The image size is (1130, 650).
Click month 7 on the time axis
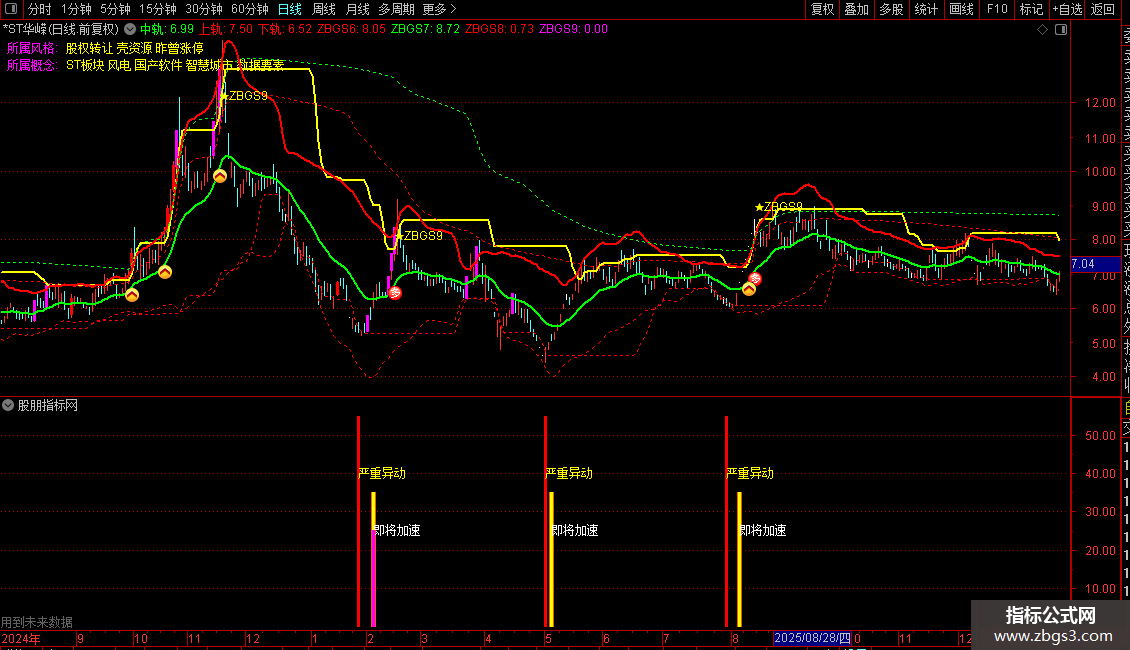(x=666, y=638)
